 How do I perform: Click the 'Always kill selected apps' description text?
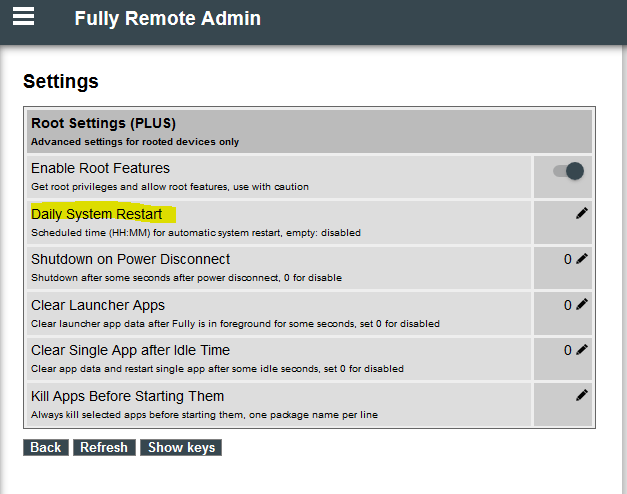tap(204, 415)
